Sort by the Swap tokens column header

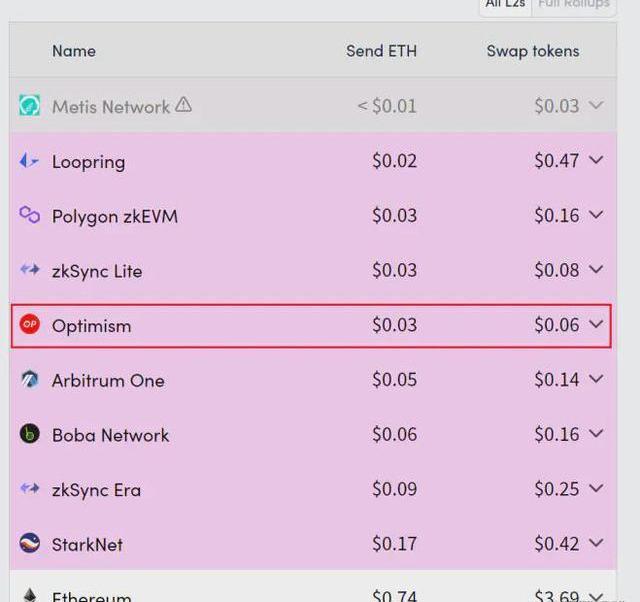533,51
